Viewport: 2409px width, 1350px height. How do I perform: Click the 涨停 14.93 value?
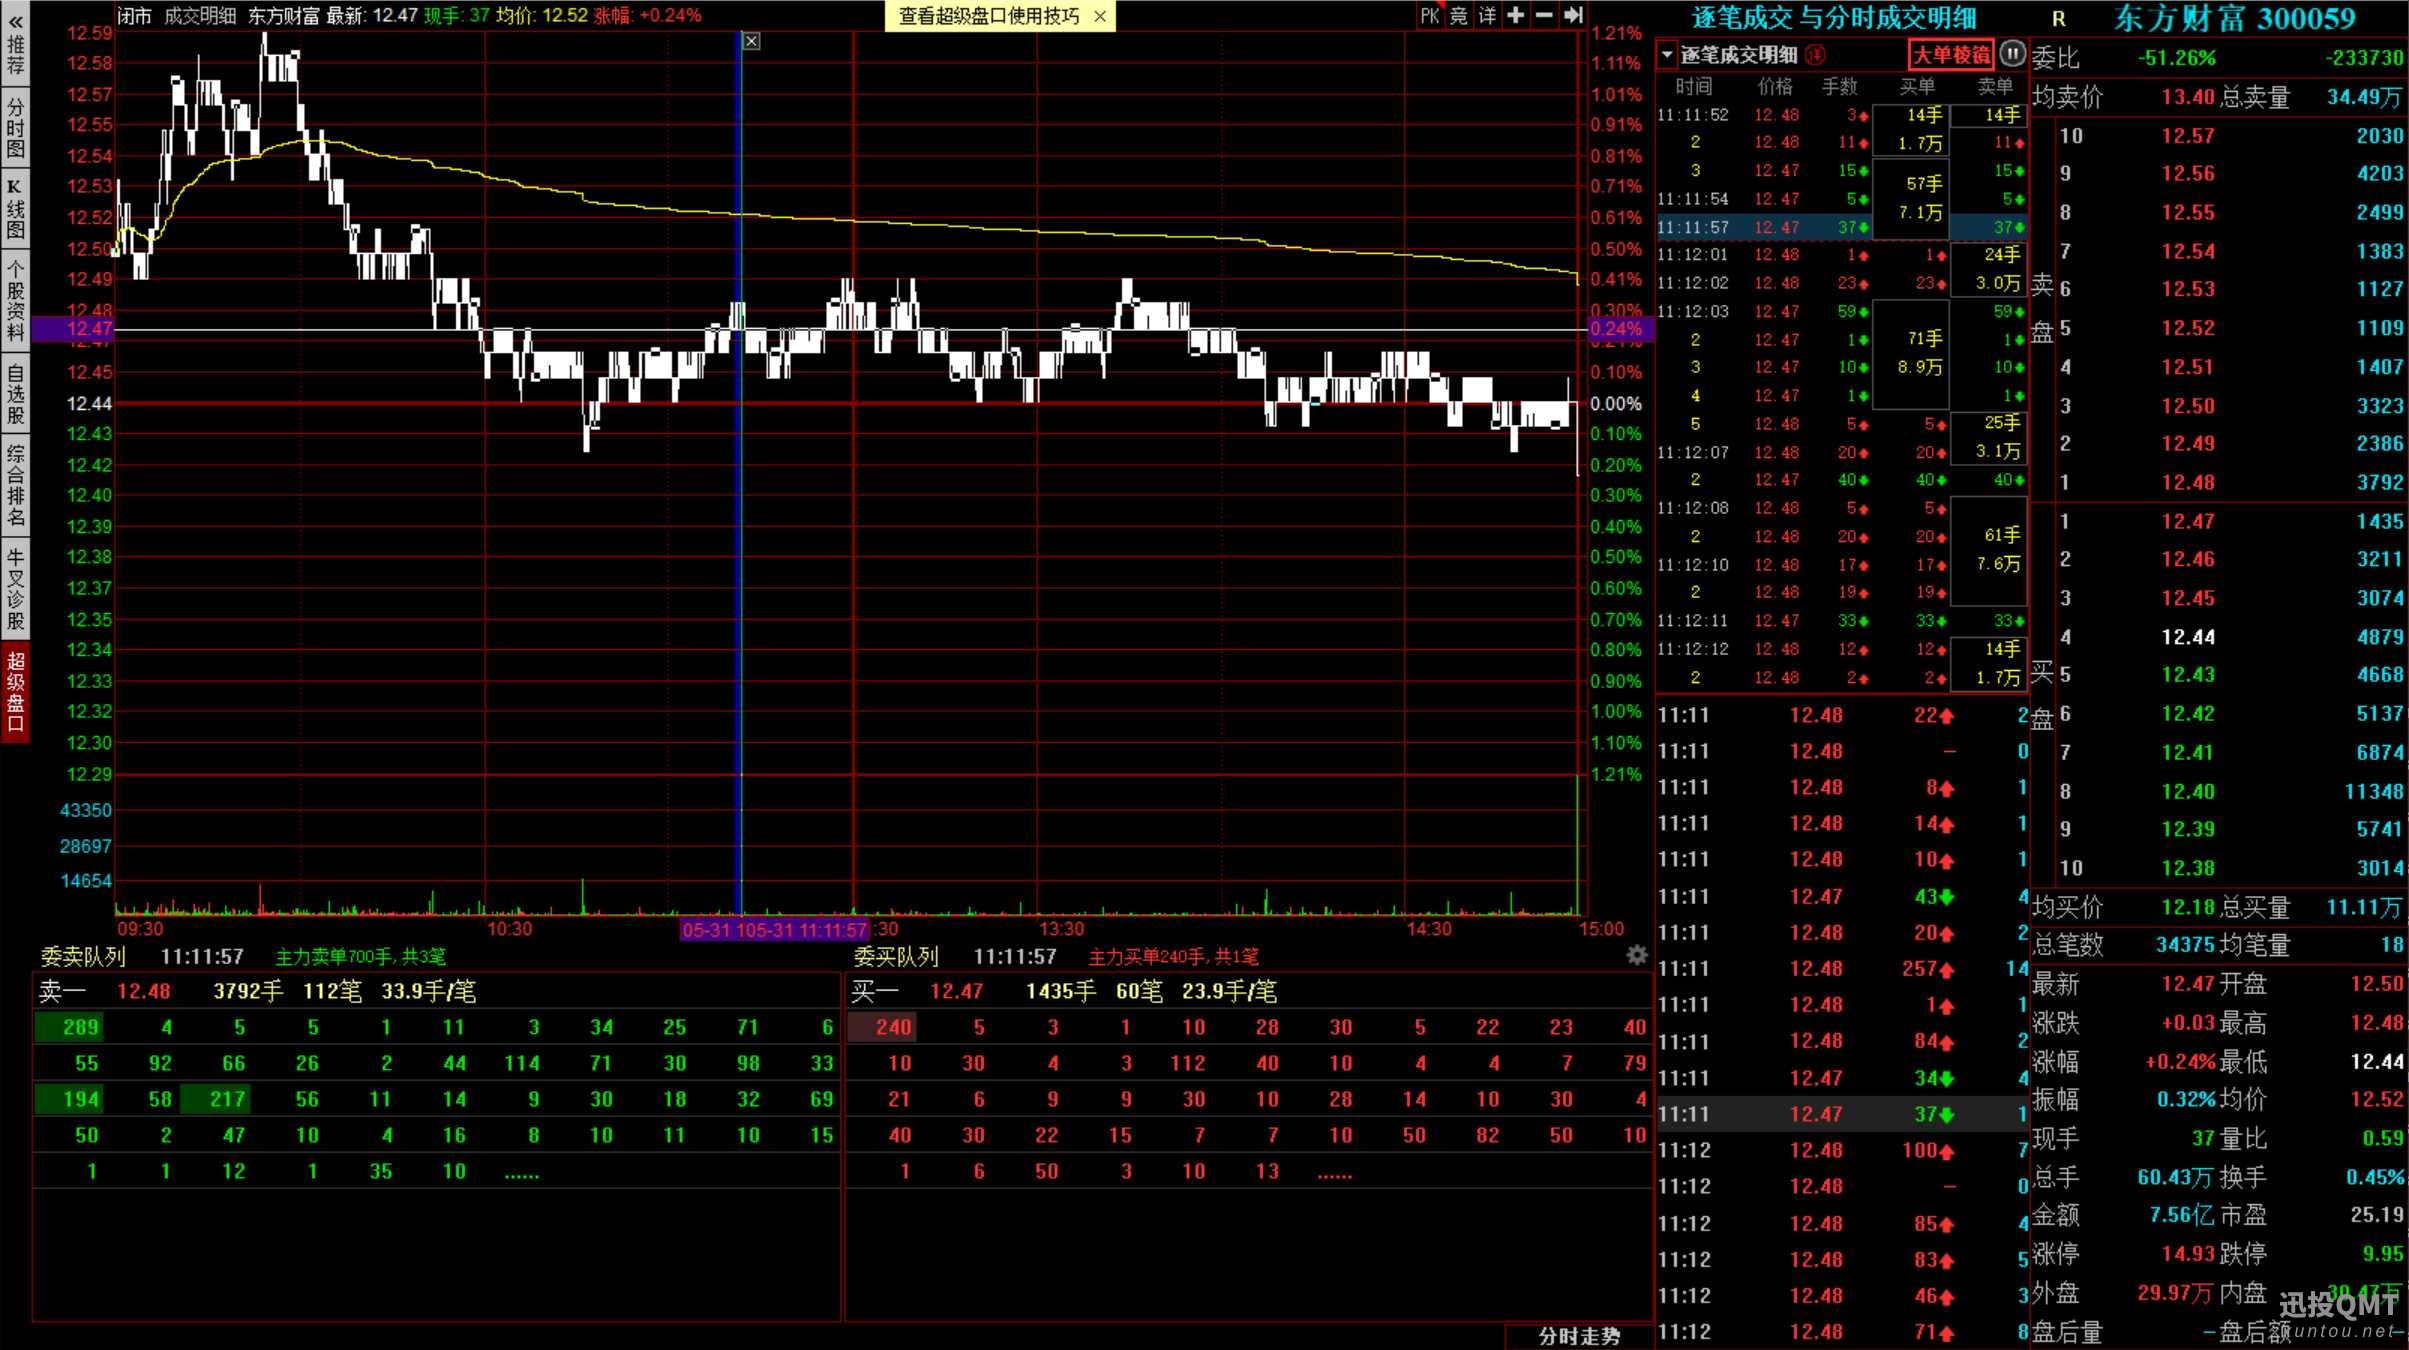2188,1253
